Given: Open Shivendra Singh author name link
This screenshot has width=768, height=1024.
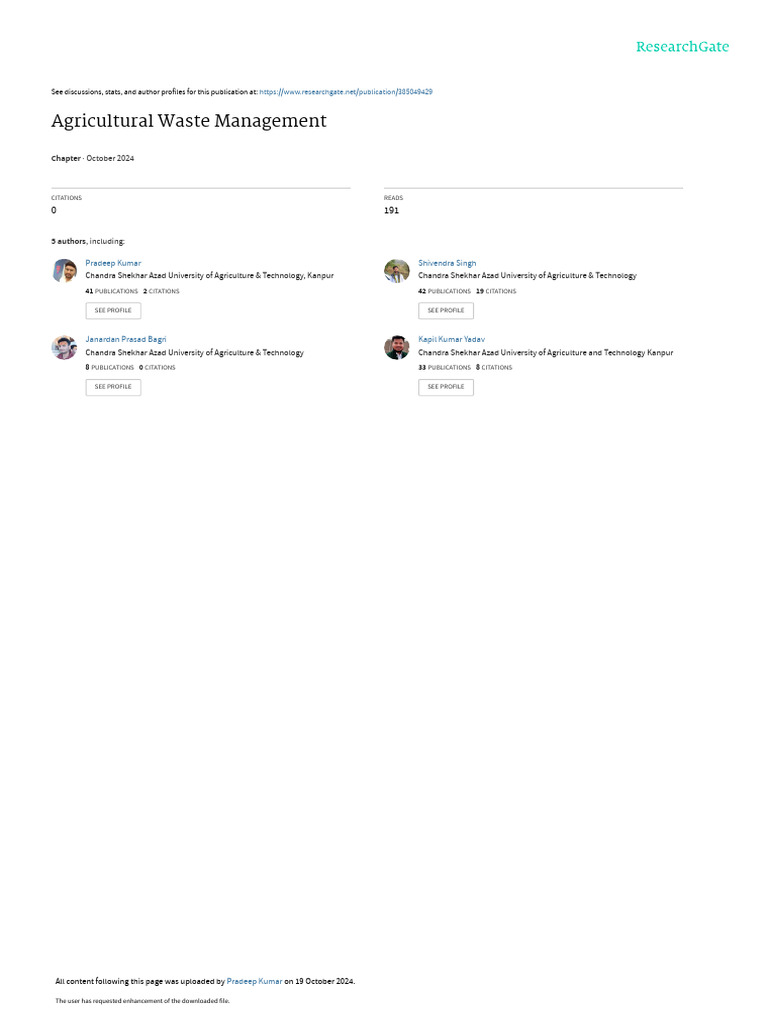Looking at the screenshot, I should coord(447,263).
